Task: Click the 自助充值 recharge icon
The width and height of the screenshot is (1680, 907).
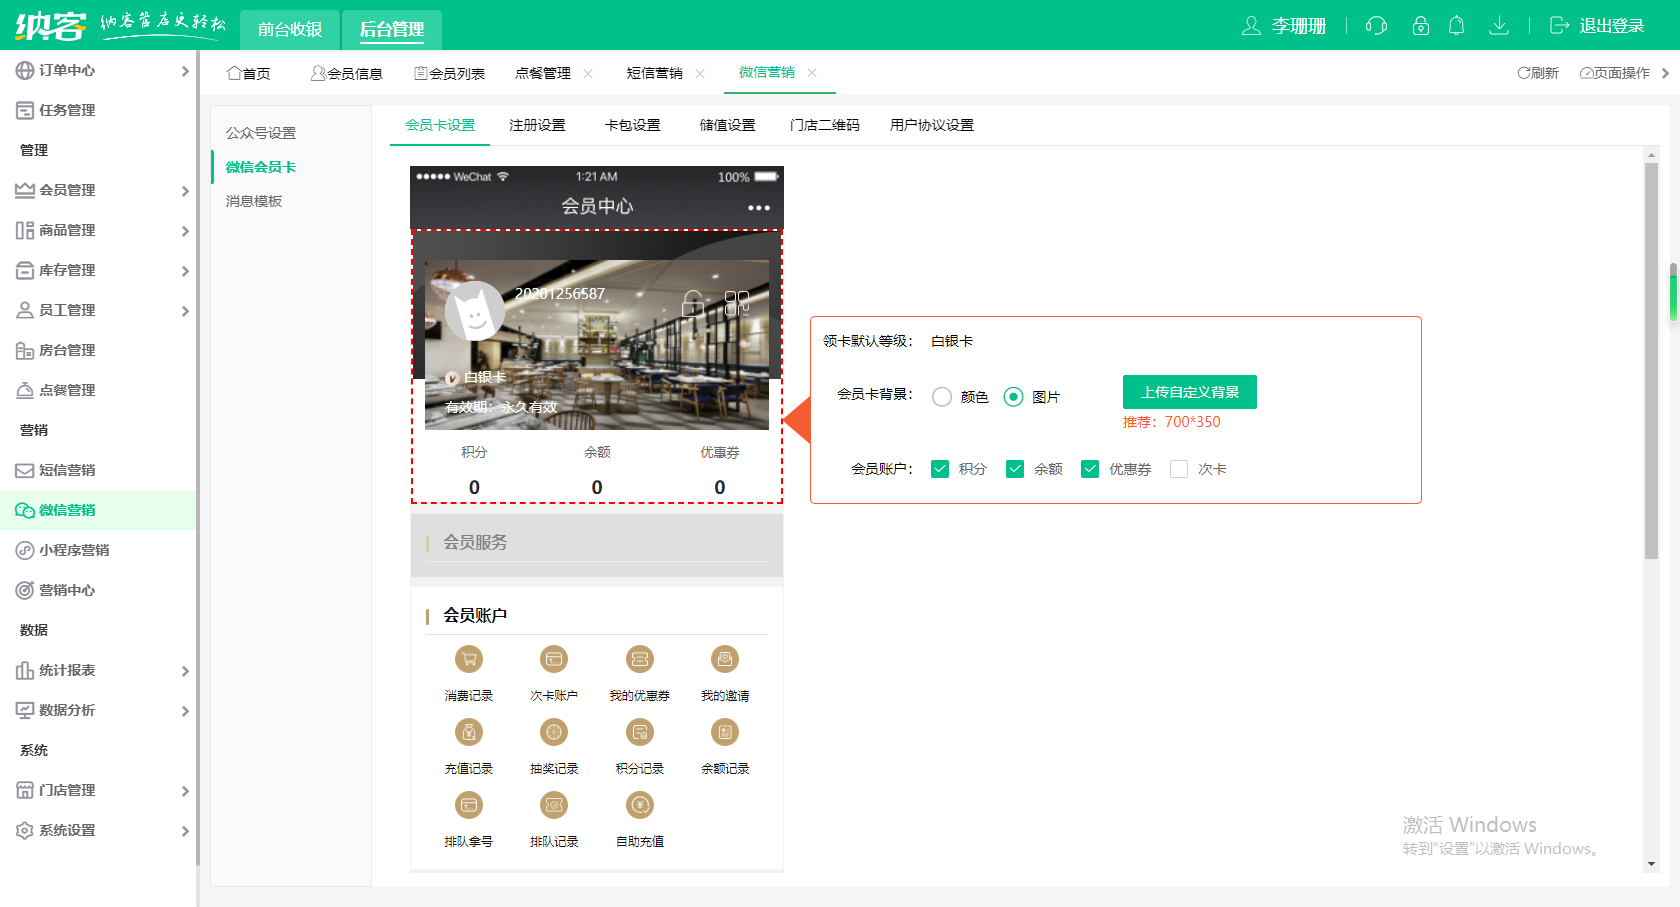Action: [x=639, y=805]
